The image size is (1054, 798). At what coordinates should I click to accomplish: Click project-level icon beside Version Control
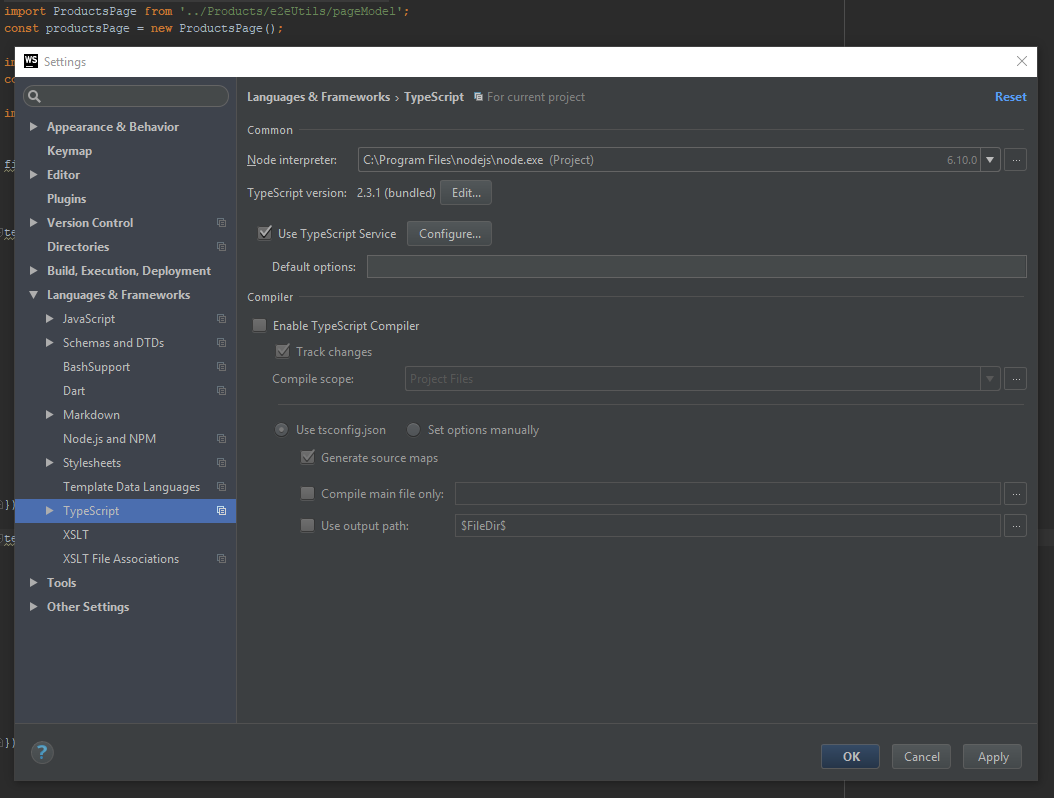coord(221,223)
